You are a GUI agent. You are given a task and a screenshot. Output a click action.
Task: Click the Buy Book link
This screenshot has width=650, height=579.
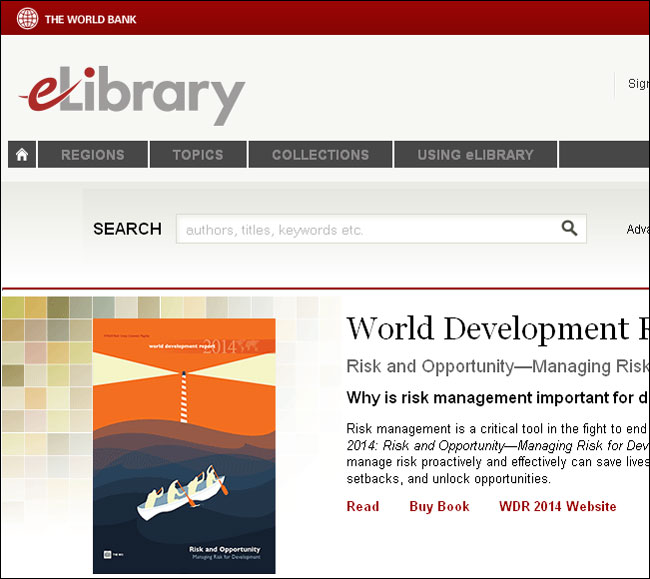click(439, 506)
